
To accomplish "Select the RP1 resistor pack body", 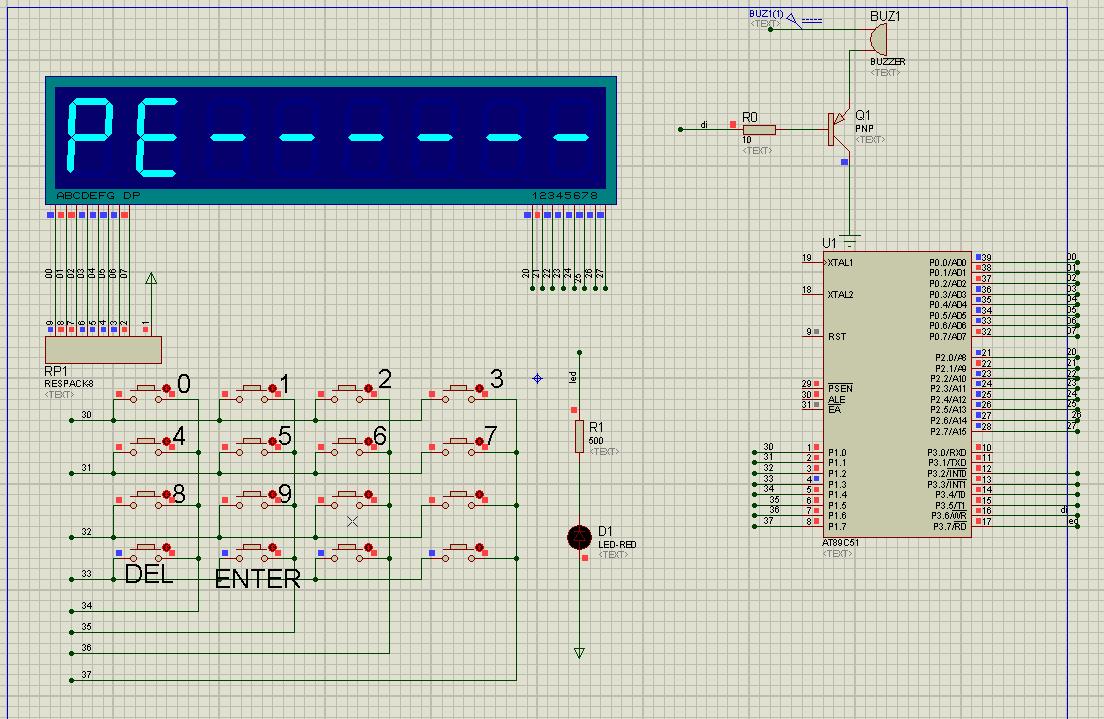I will (104, 350).
